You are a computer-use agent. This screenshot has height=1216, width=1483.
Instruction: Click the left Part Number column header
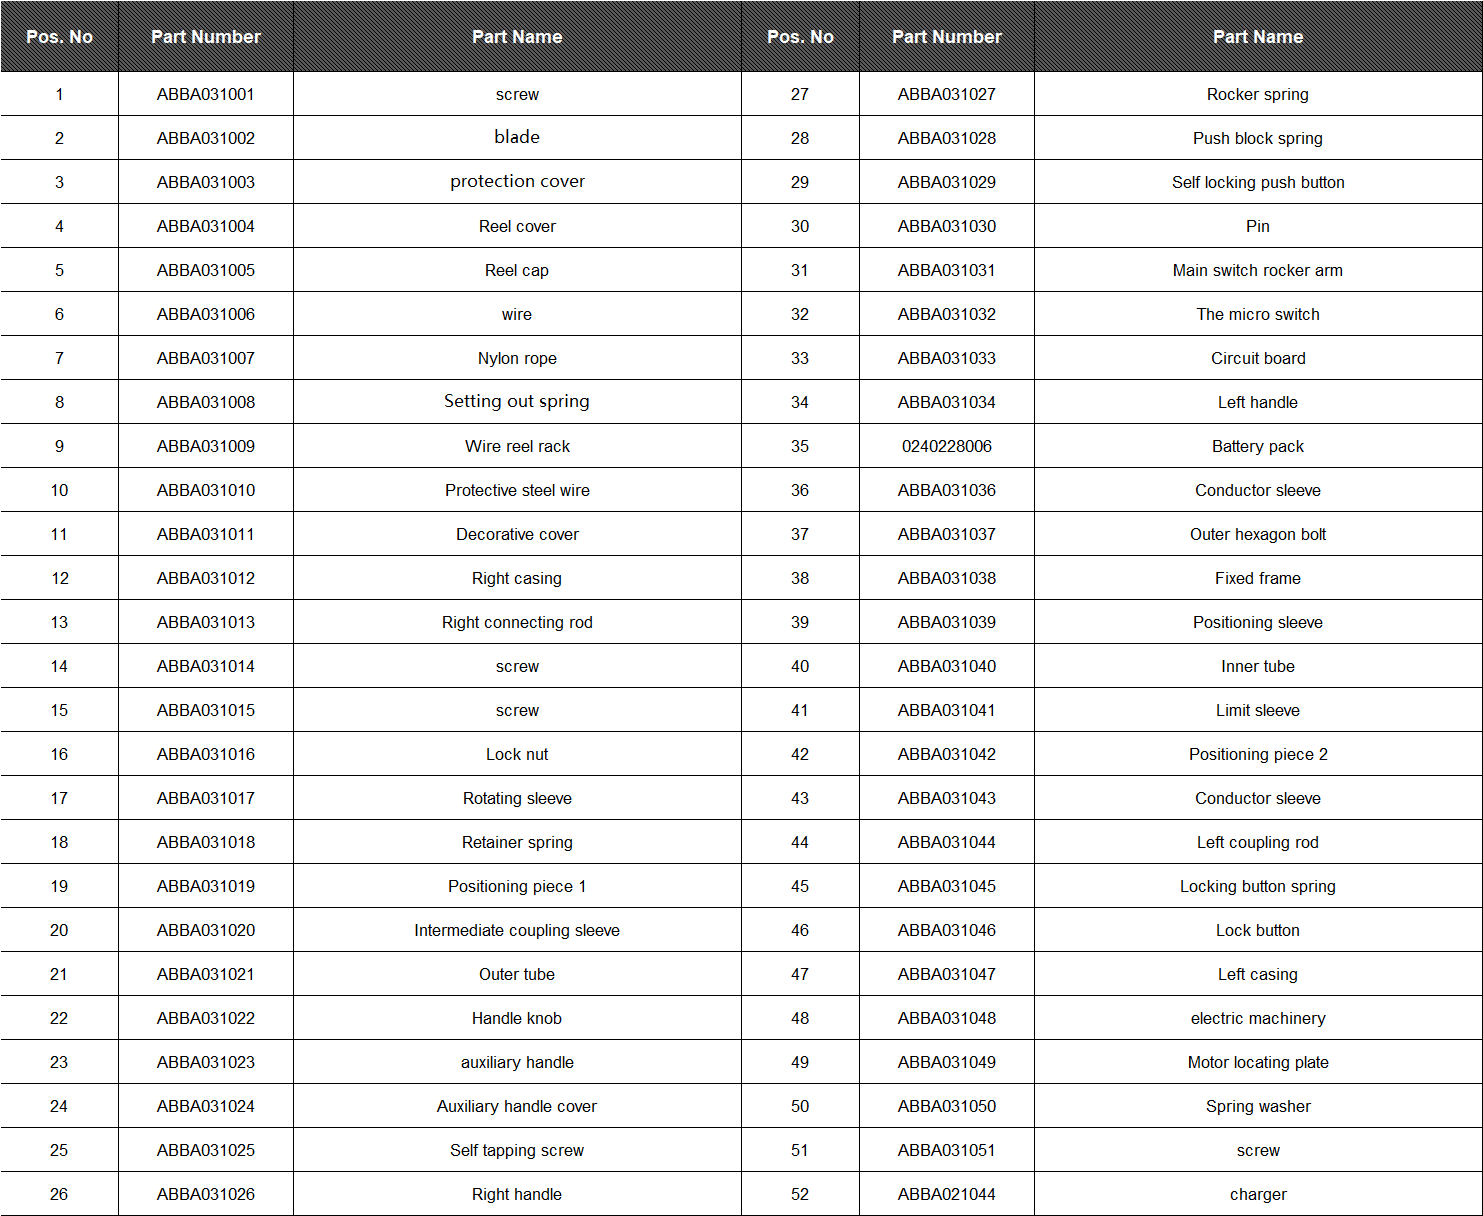coord(205,37)
